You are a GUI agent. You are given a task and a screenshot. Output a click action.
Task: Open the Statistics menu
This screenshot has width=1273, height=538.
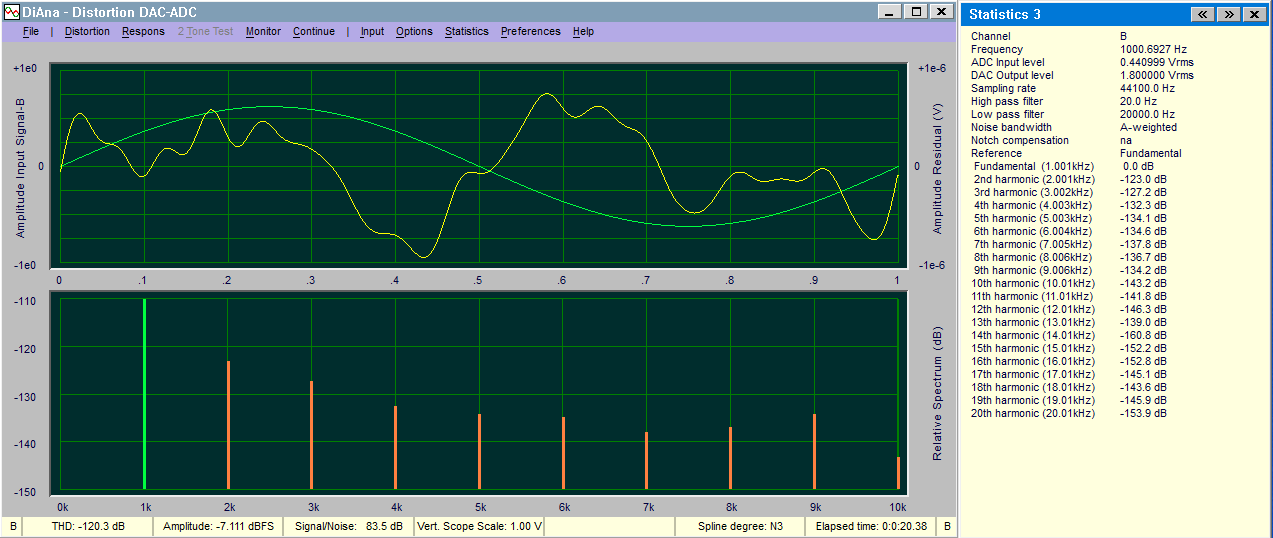[467, 31]
